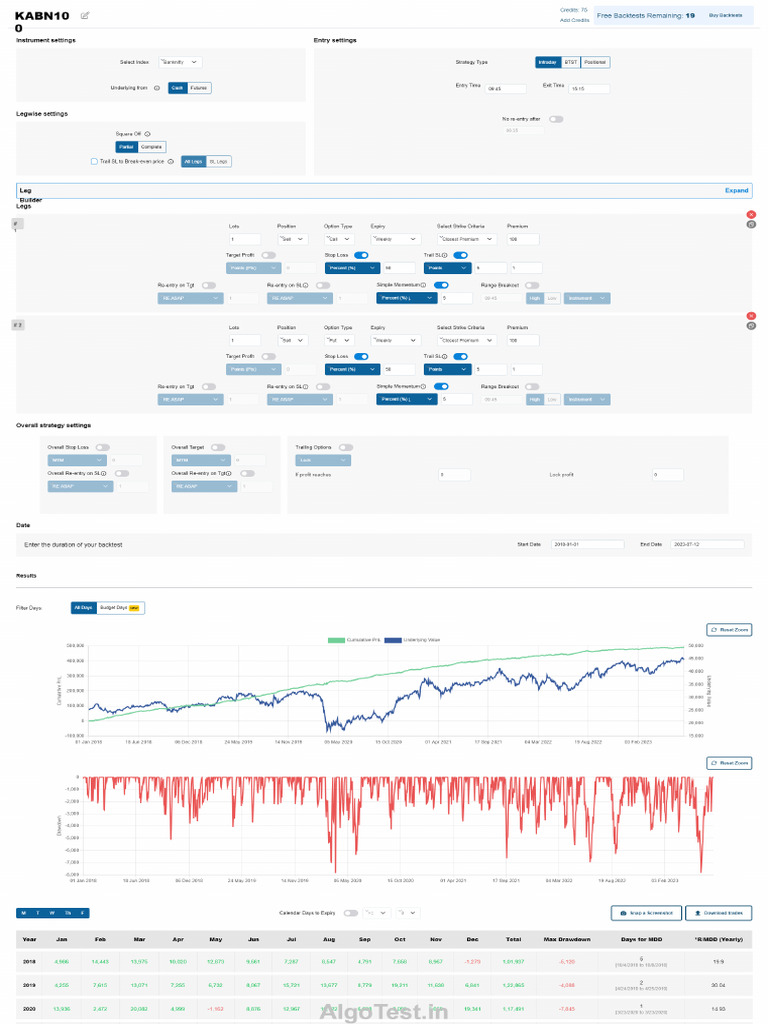This screenshot has width=768, height=1024.
Task: Toggle No re-entry after switch
Action: pyautogui.click(x=556, y=119)
